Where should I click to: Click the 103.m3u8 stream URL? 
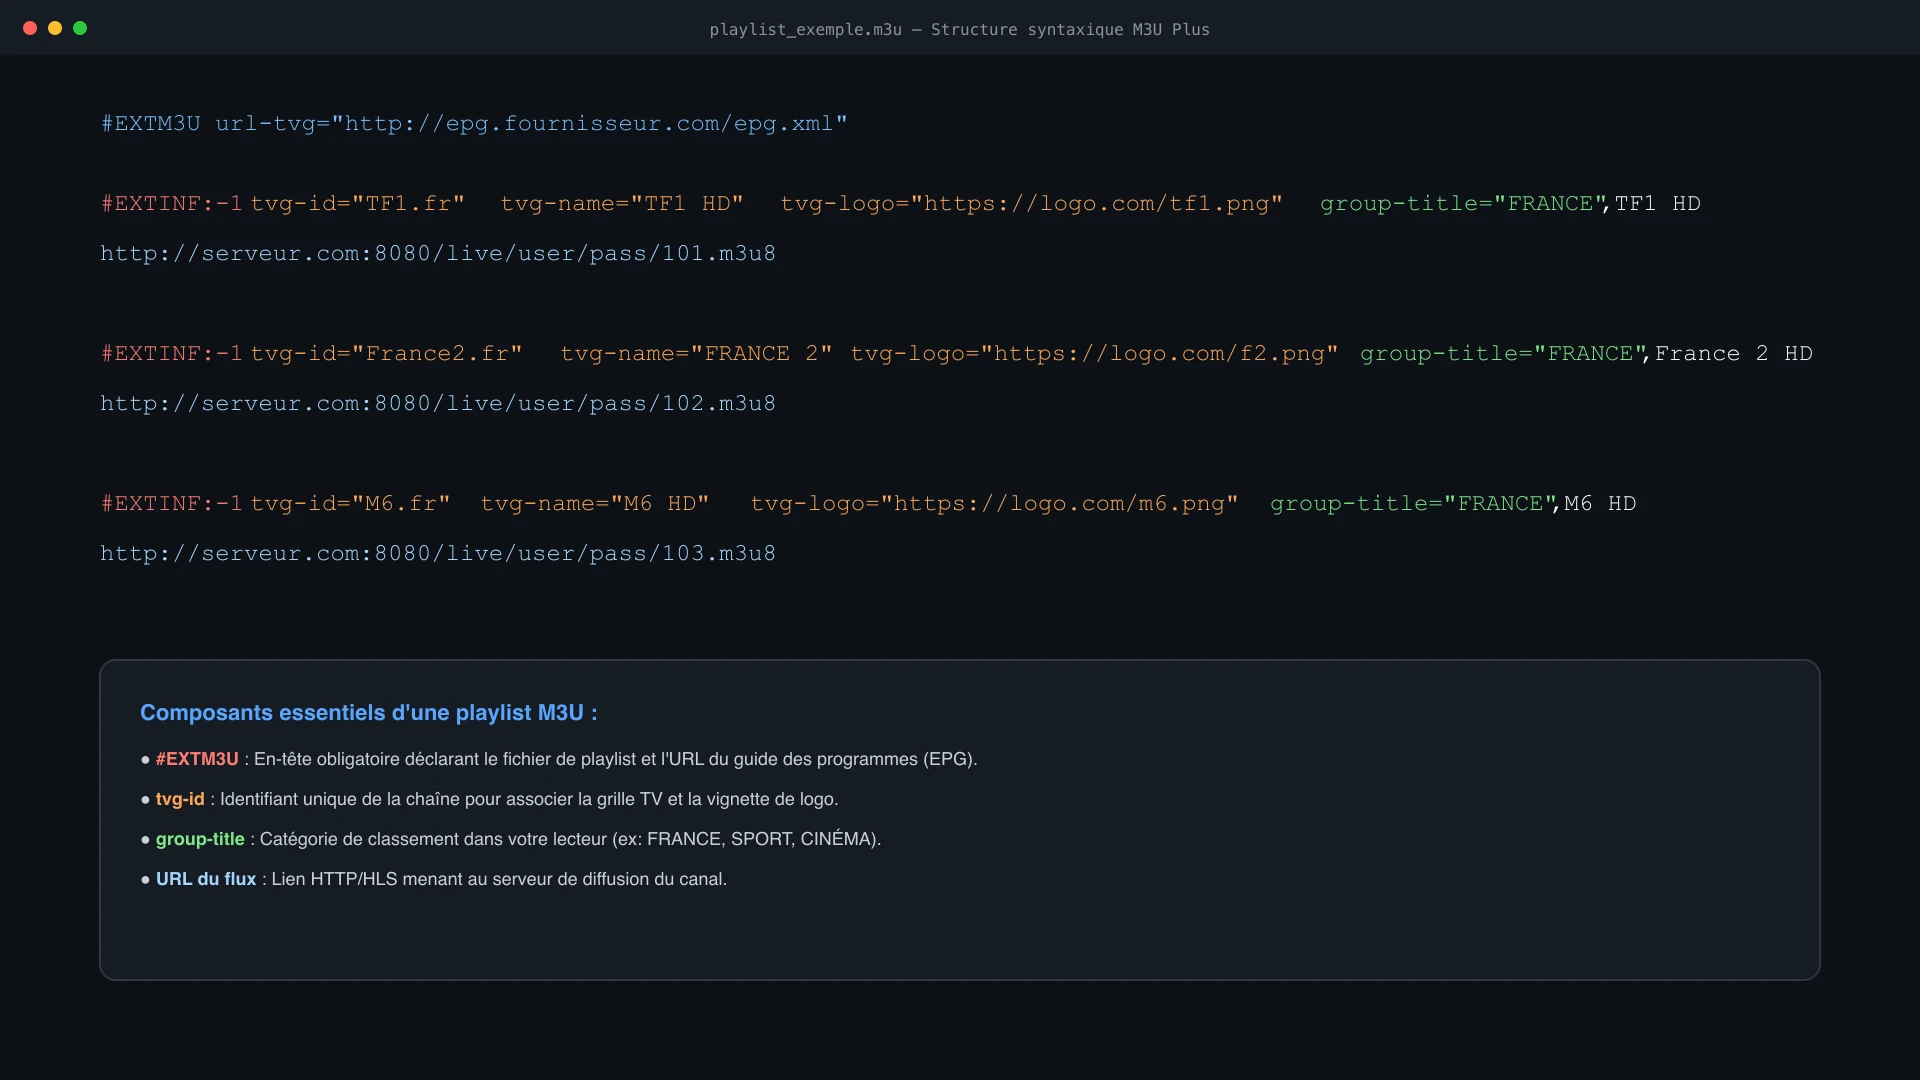[438, 554]
